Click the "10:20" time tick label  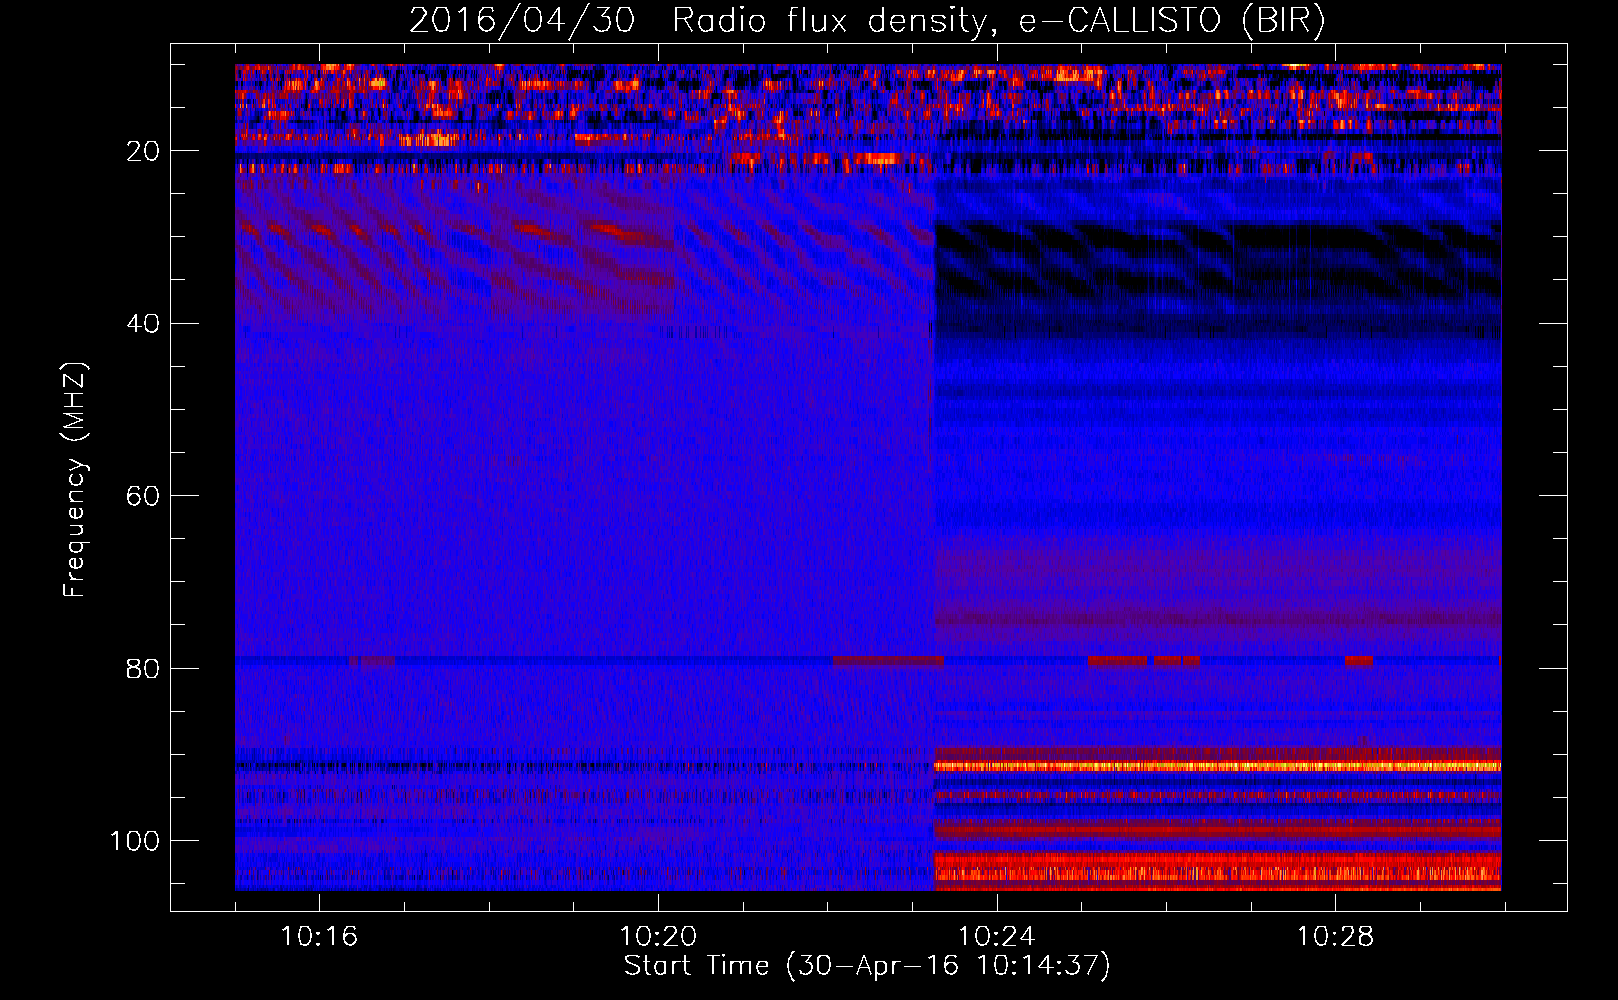point(658,937)
